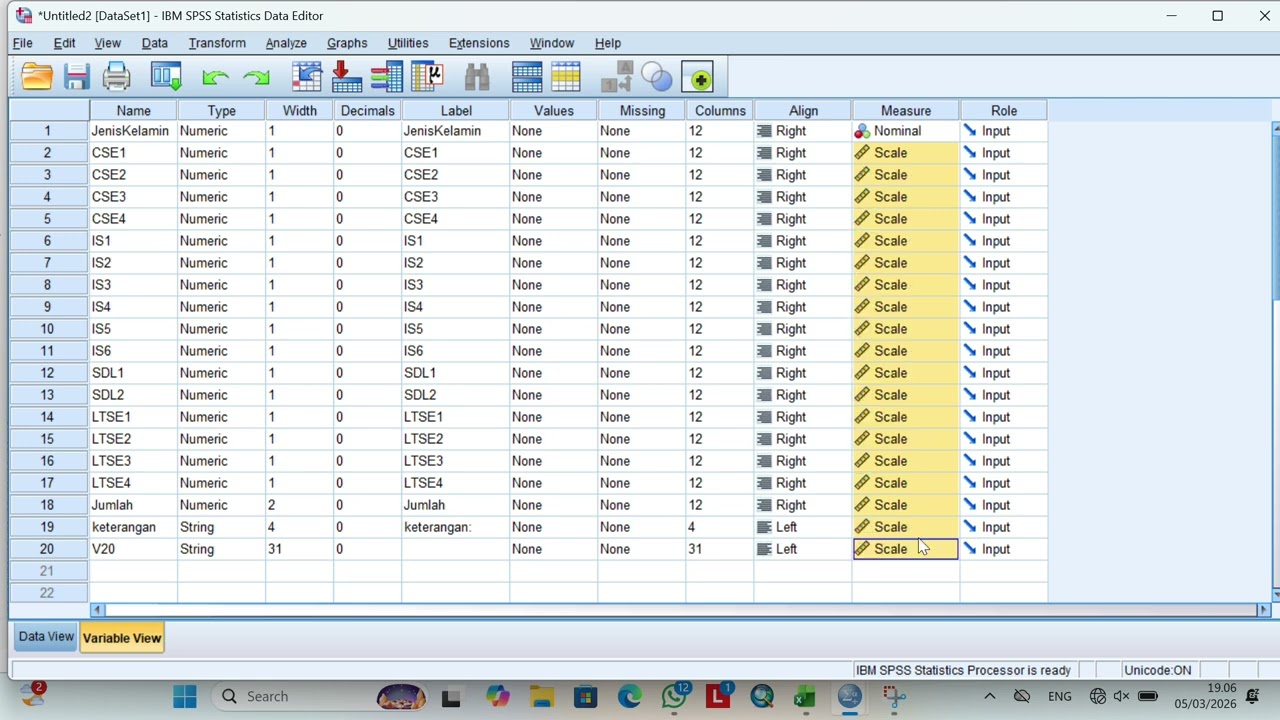Open the Analyze menu
Screen dimensions: 1280x720
click(x=286, y=43)
